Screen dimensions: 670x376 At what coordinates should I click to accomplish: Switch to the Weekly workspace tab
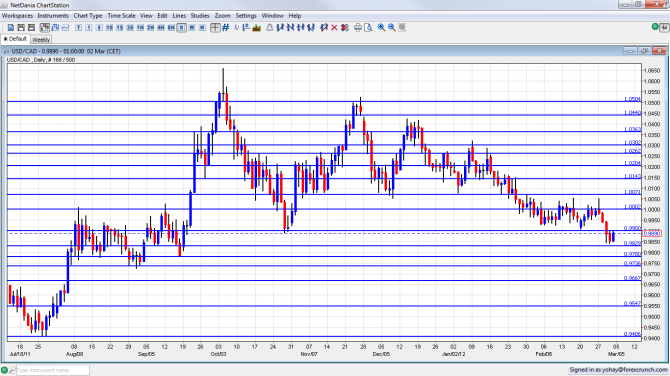pyautogui.click(x=41, y=39)
